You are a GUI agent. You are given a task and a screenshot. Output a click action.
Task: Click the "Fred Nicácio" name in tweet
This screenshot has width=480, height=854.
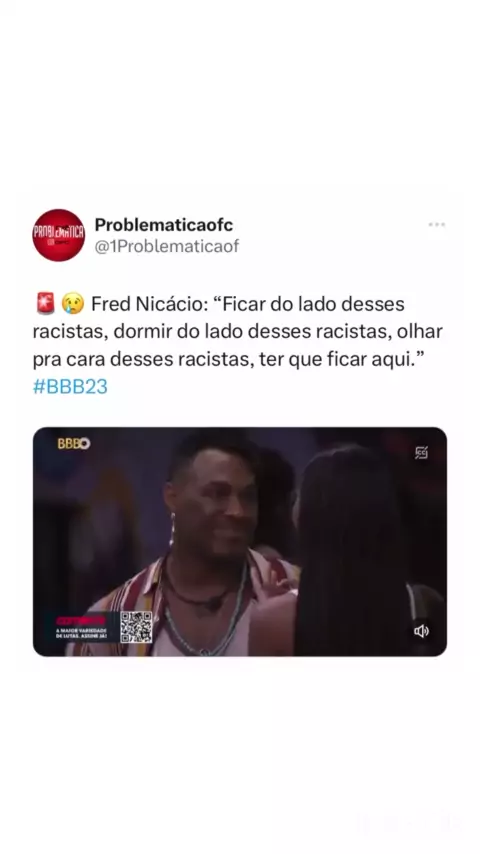(x=147, y=304)
